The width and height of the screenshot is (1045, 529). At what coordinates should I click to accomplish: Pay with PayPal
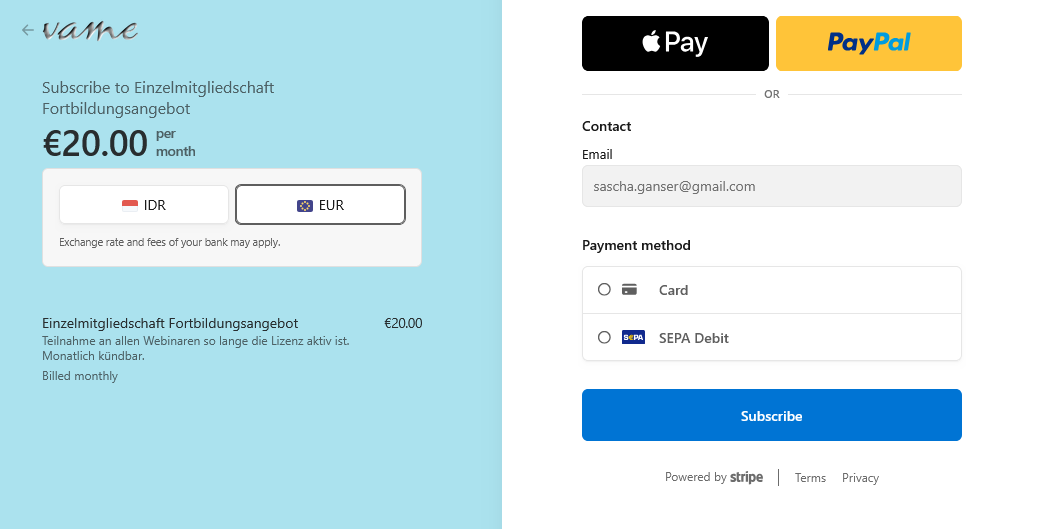pyautogui.click(x=868, y=43)
